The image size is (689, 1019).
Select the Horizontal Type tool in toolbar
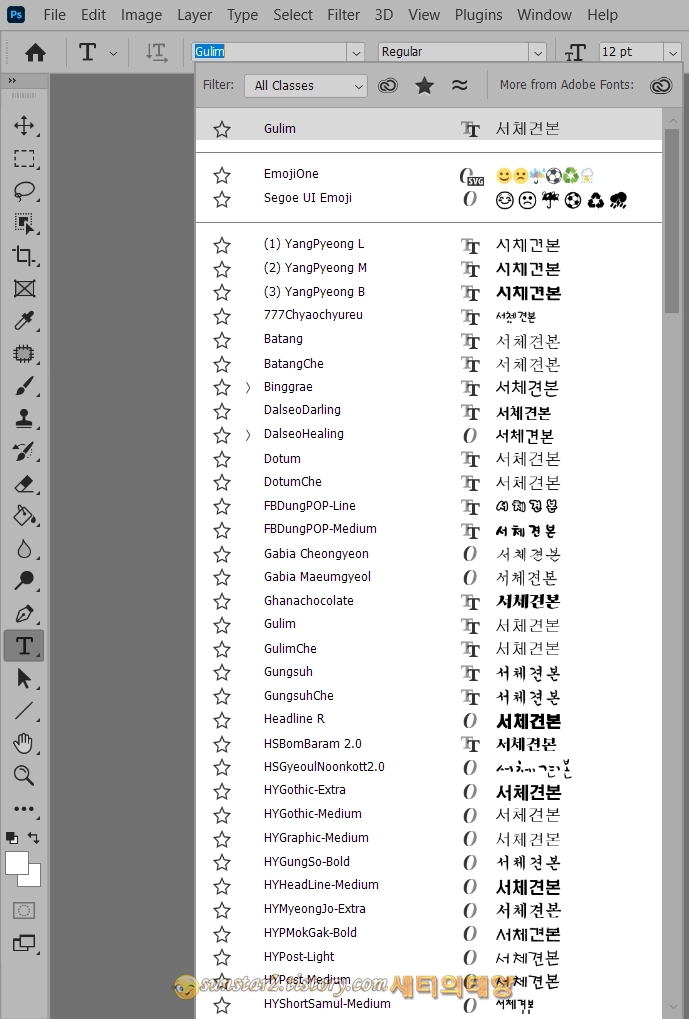(x=24, y=645)
